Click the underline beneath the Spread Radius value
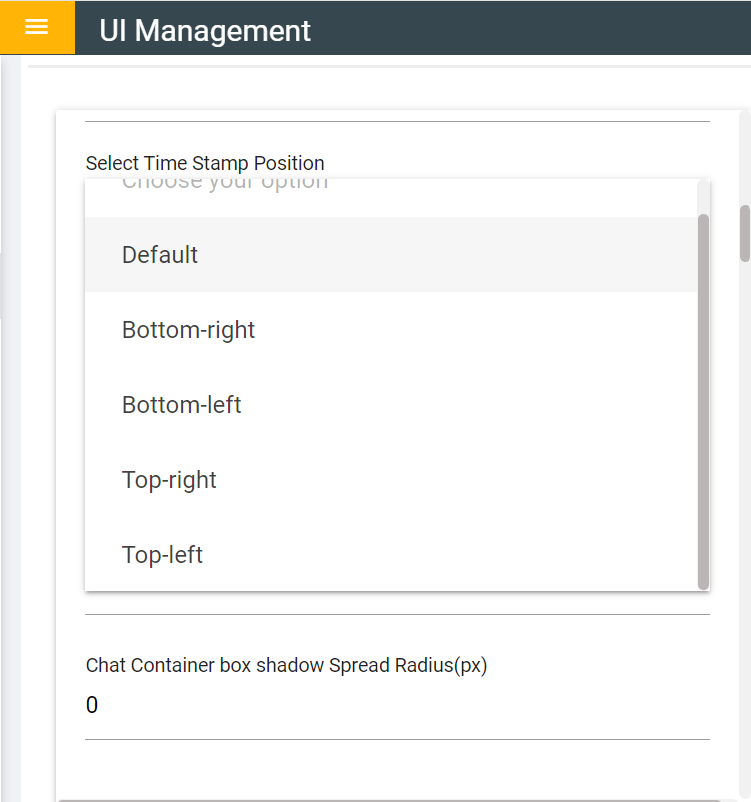 397,739
